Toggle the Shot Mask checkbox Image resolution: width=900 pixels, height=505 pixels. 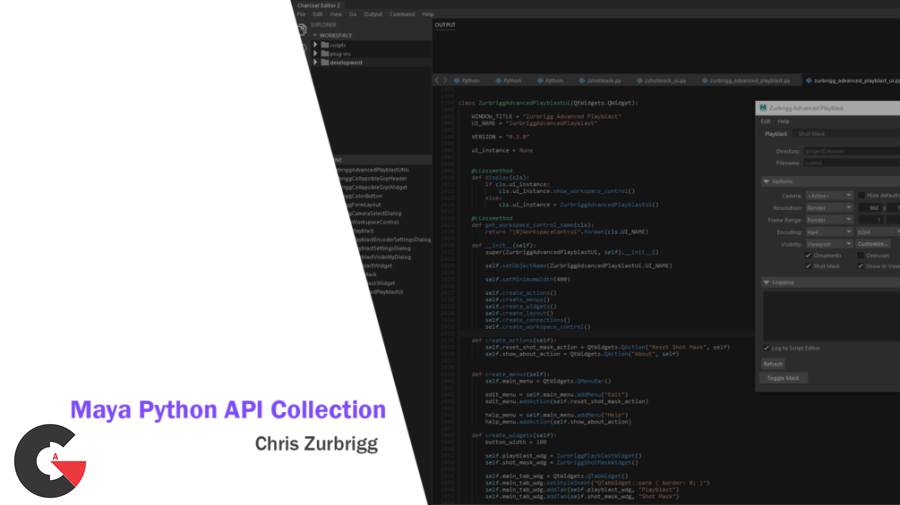pos(809,266)
